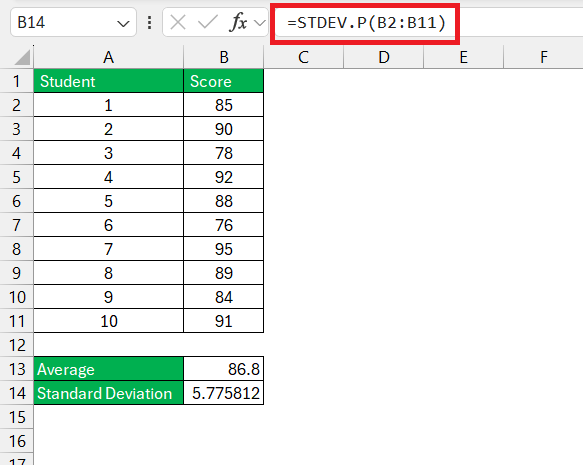Click the Enter checkmark icon in formula bar
This screenshot has height=465, width=583.
[207, 23]
